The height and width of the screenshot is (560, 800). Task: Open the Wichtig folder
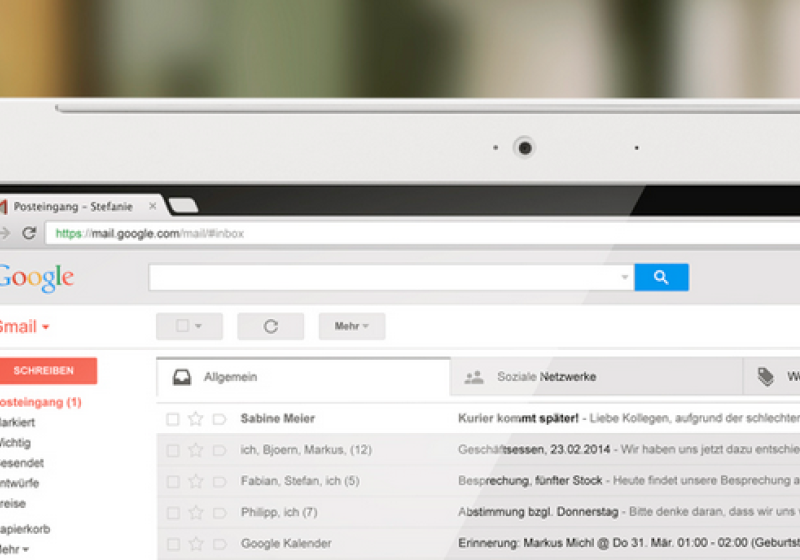(x=15, y=443)
